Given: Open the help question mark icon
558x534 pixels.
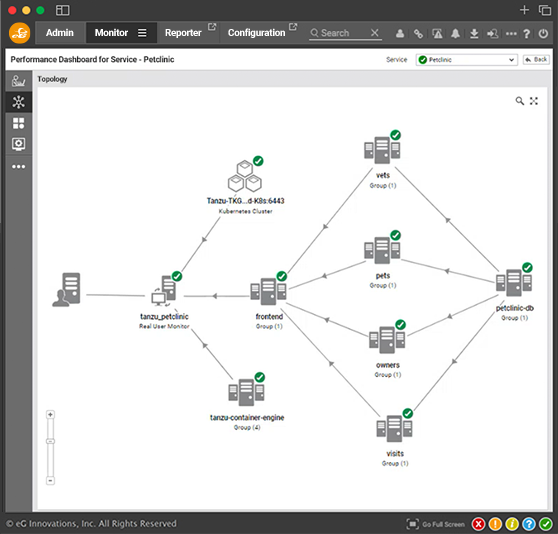Looking at the screenshot, I should [x=527, y=33].
